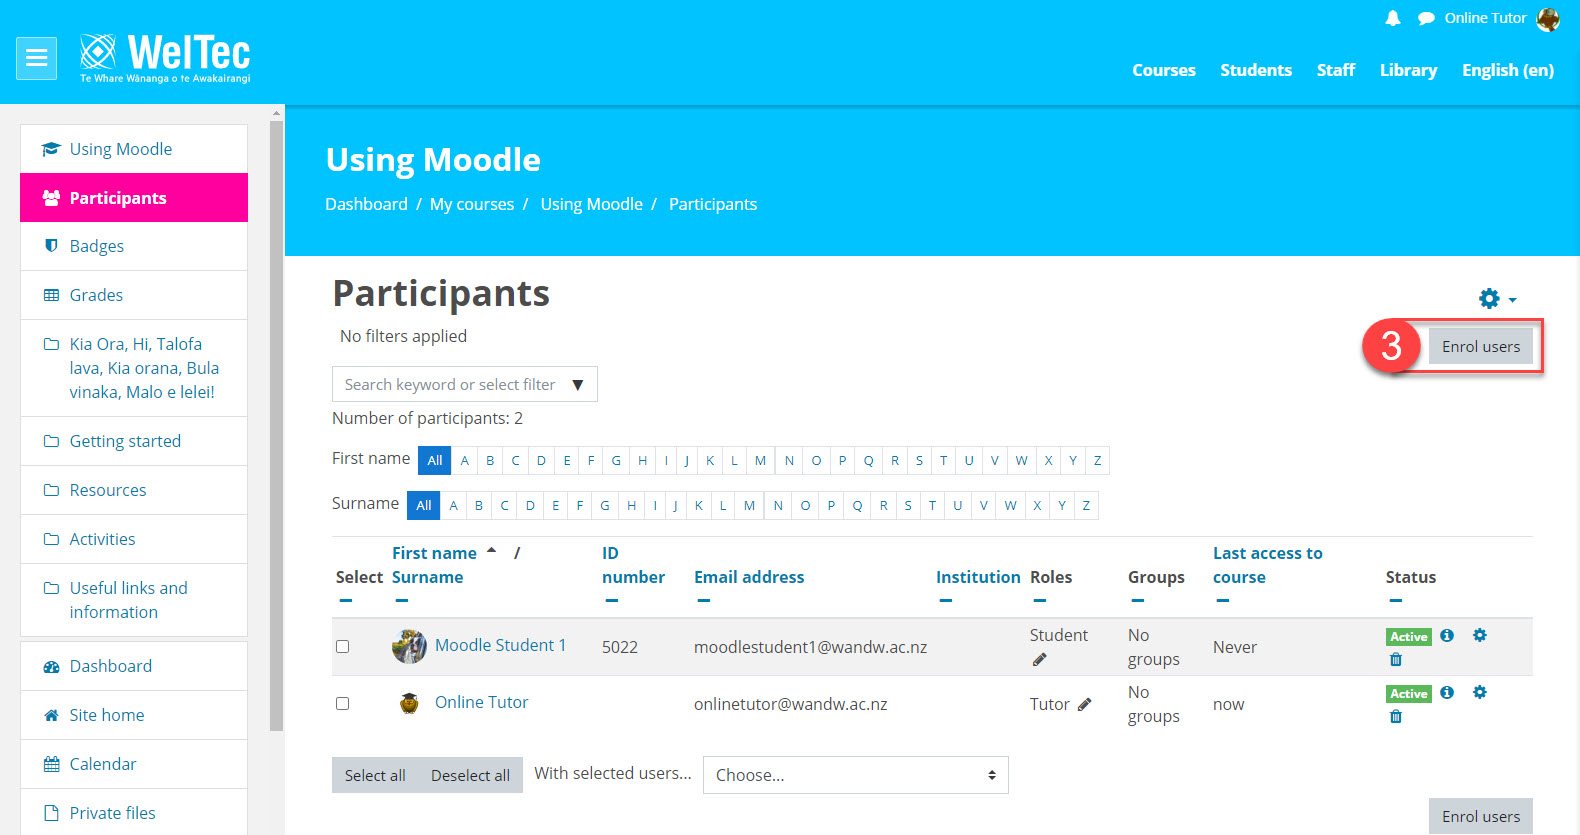The image size is (1580, 835).
Task: Sort by Email address column header
Action: click(x=749, y=577)
